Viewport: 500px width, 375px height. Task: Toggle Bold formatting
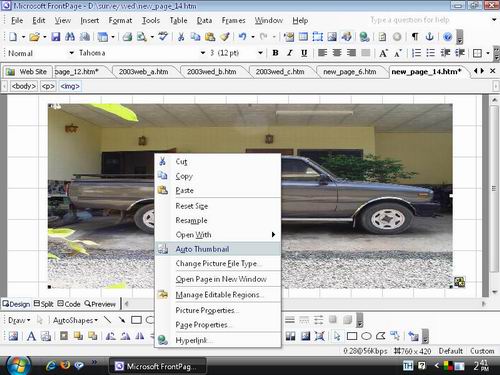[275, 53]
